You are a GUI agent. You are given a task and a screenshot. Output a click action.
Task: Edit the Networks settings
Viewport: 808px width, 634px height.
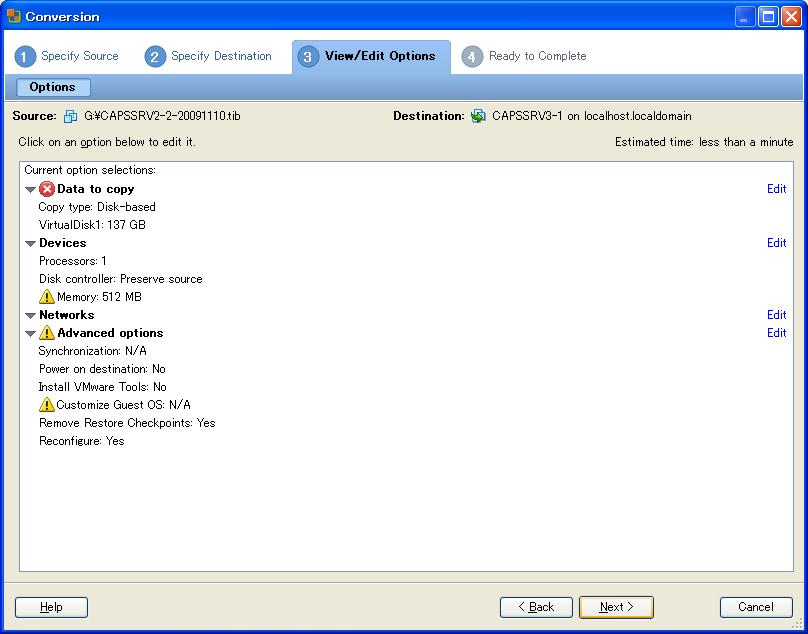coord(777,315)
